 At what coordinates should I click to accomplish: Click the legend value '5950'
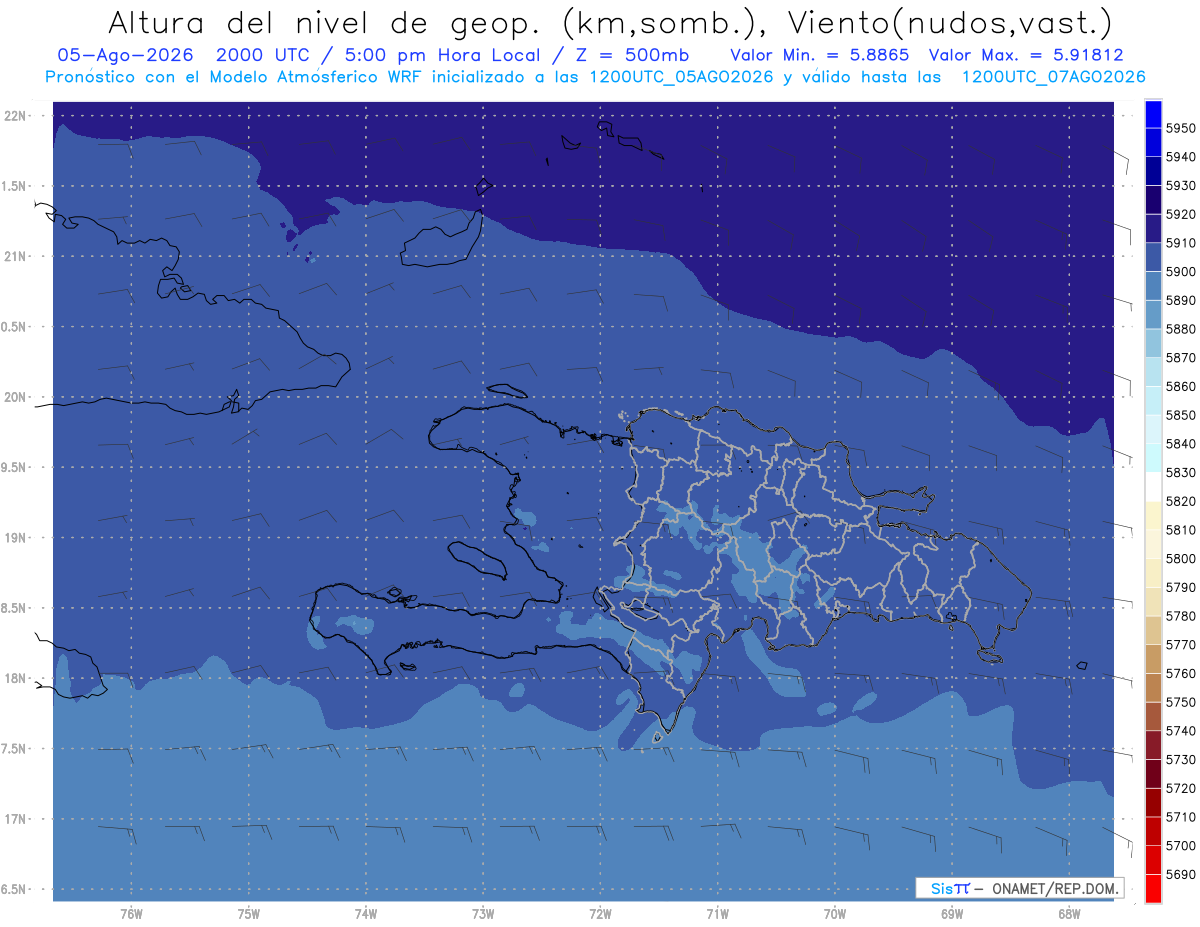point(1180,128)
